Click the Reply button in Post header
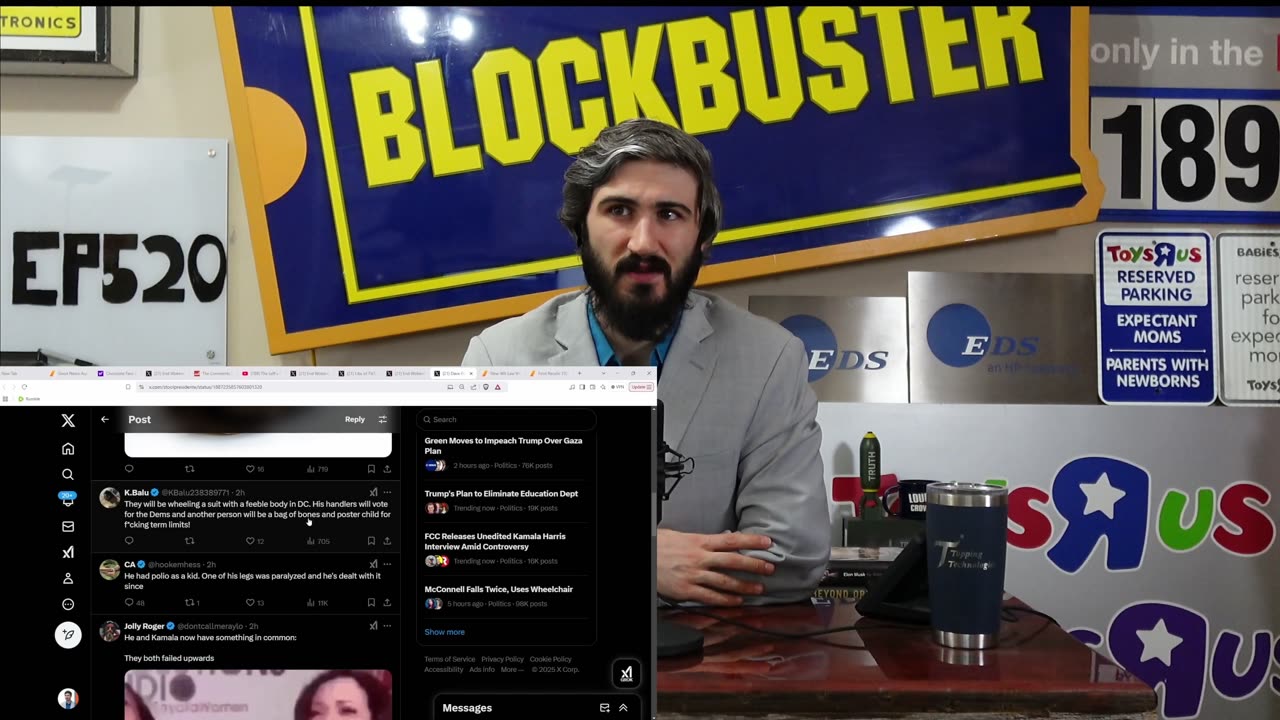 pos(355,419)
